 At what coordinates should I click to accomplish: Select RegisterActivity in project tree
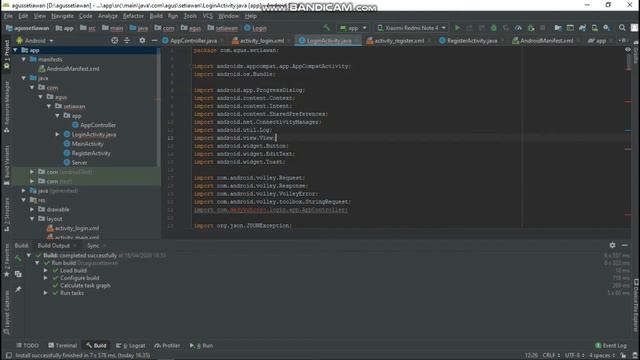click(x=91, y=153)
